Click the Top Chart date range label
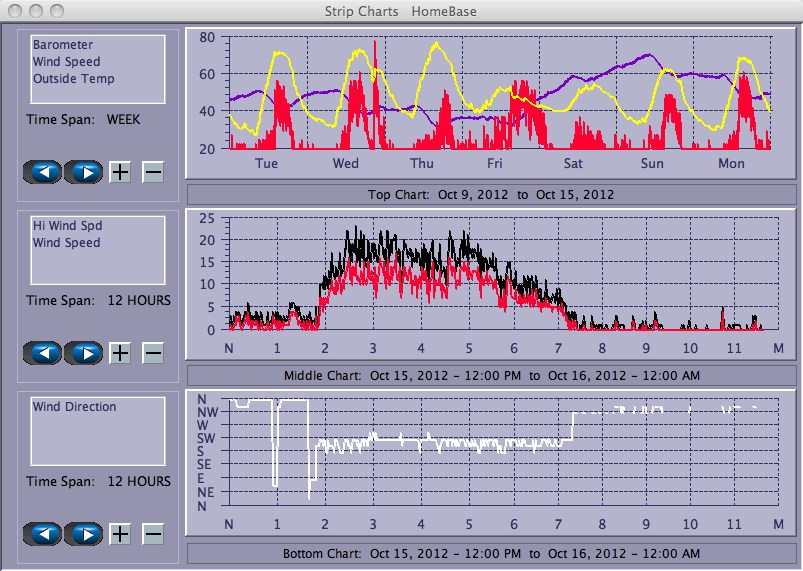This screenshot has width=803, height=571. (x=490, y=194)
